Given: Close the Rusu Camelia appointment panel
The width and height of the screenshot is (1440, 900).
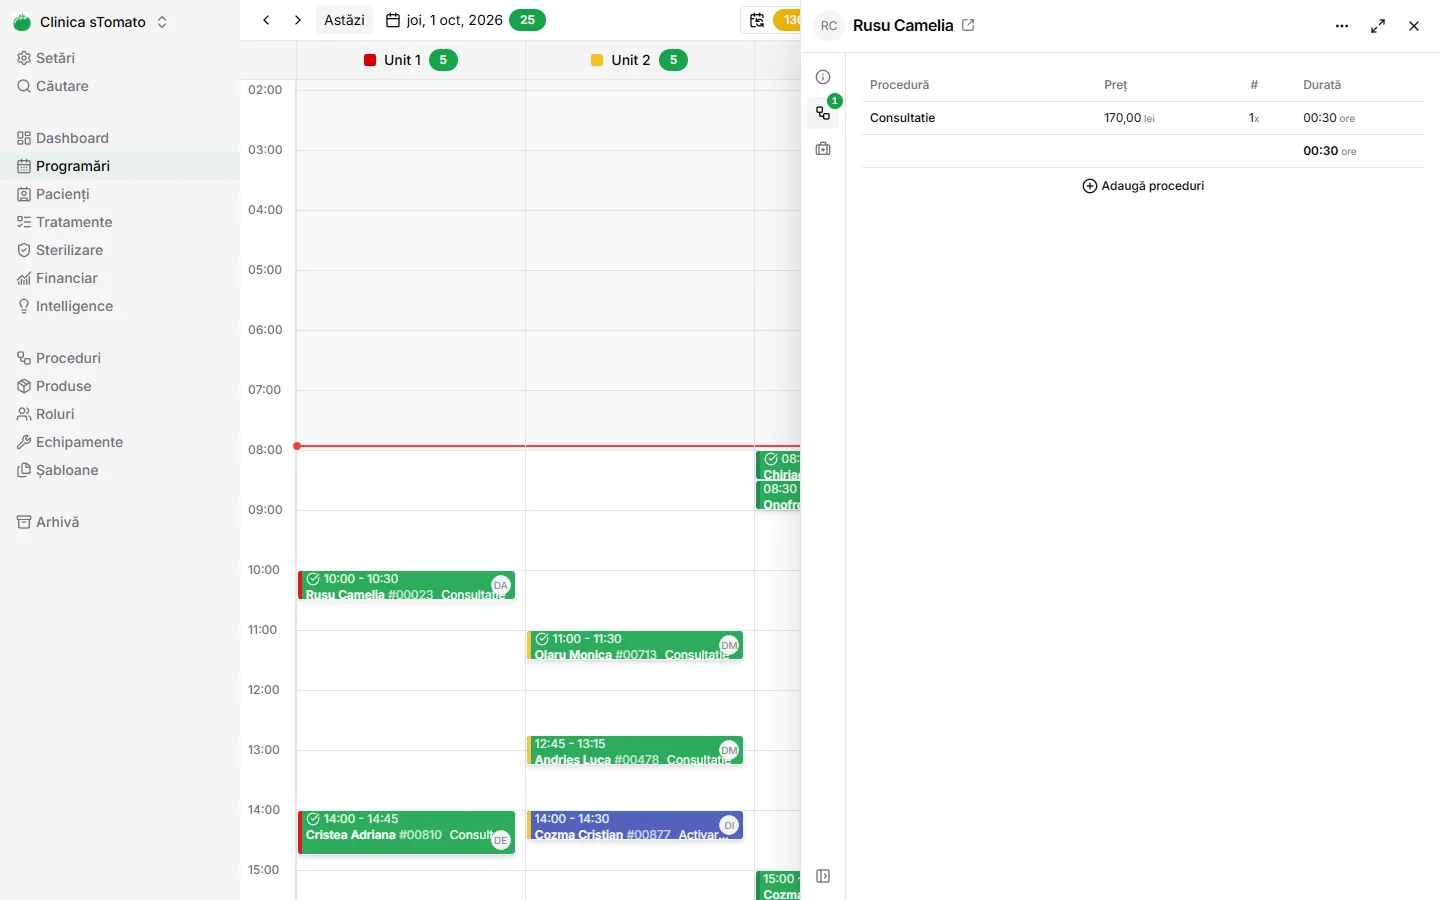Looking at the screenshot, I should 1414,26.
